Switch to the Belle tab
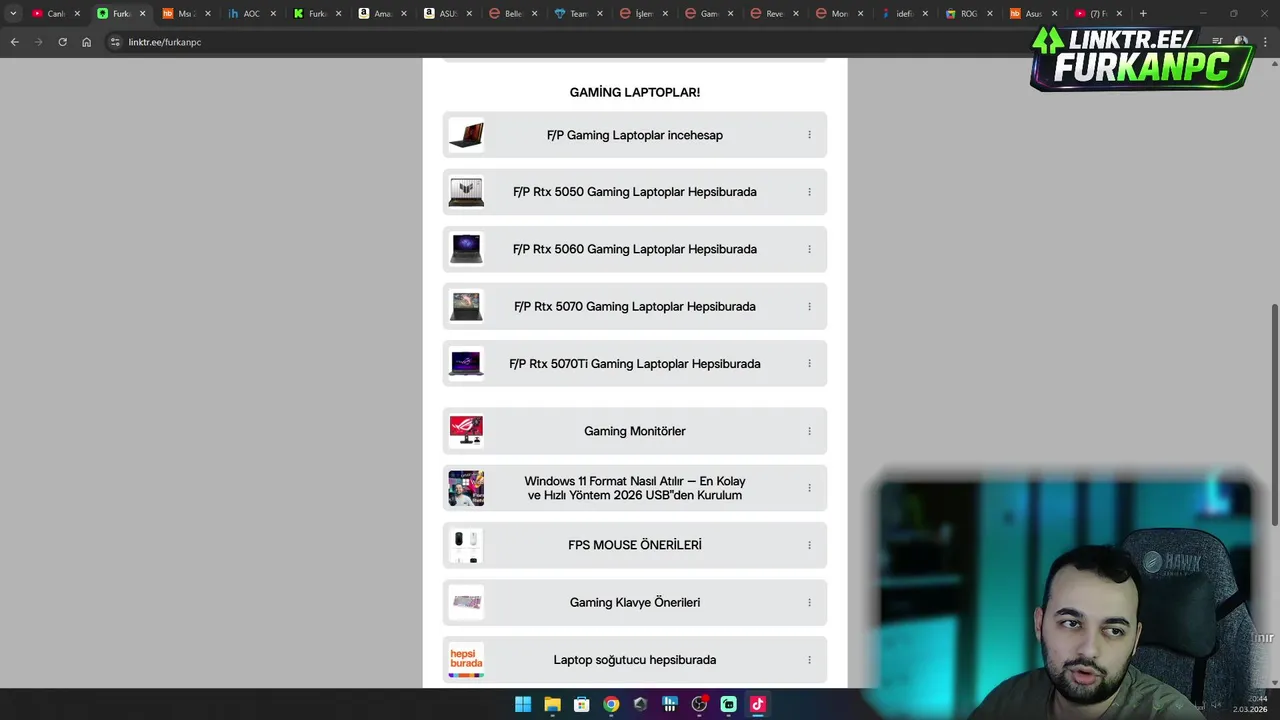 pyautogui.click(x=513, y=14)
